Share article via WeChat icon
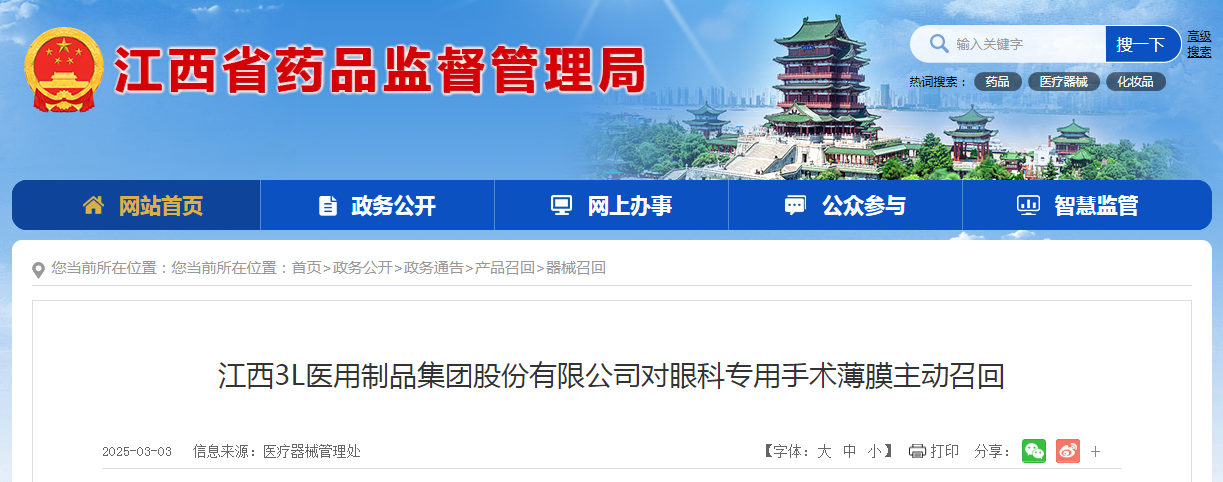The image size is (1223, 482). (x=1034, y=451)
